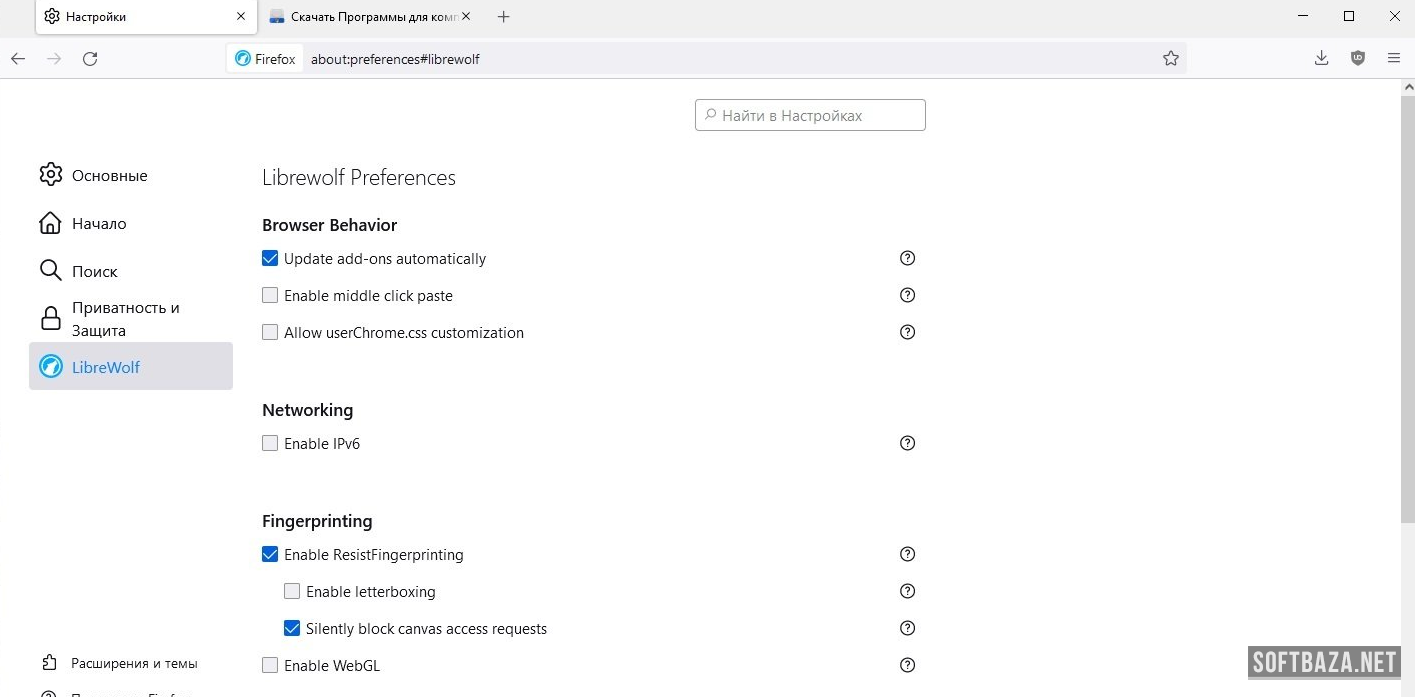Go back using the left arrow button

coord(18,59)
